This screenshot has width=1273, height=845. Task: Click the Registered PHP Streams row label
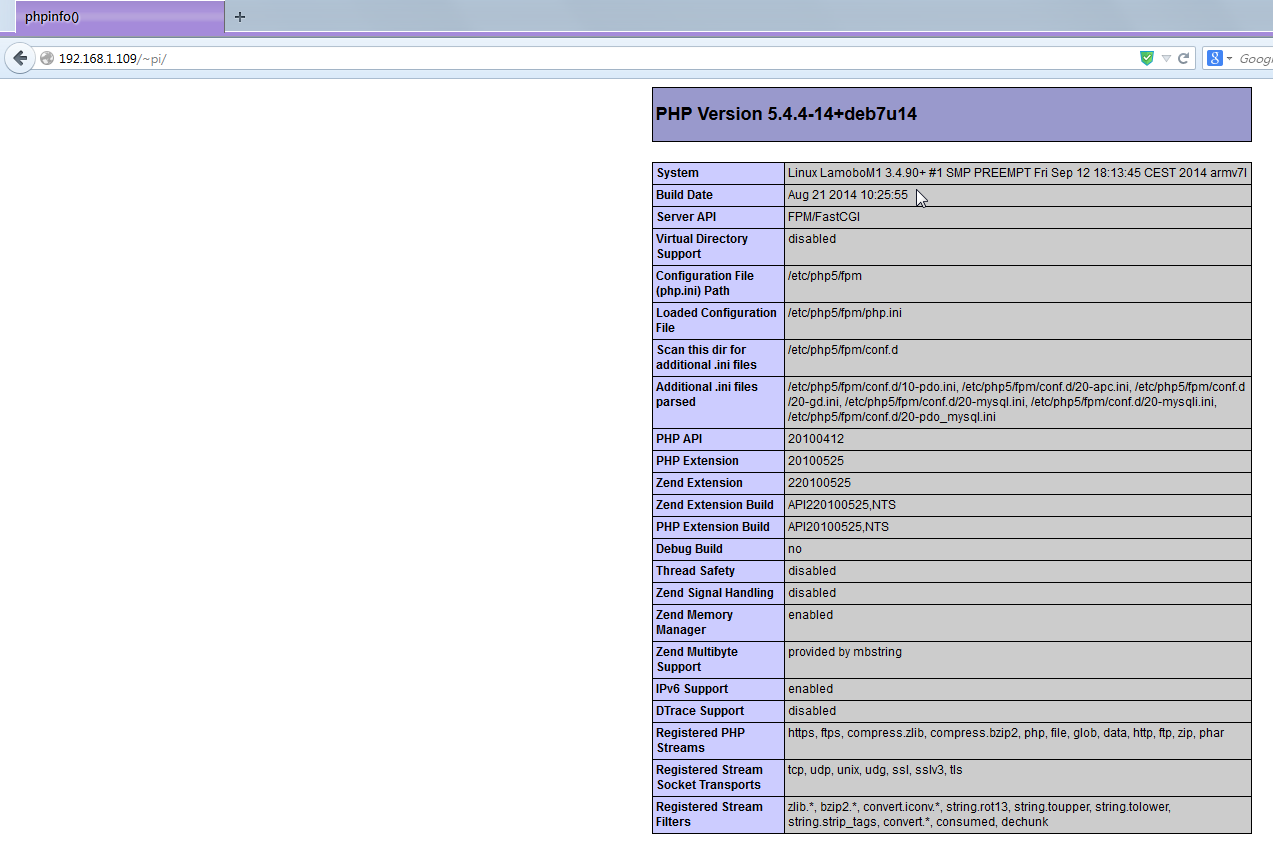click(x=700, y=740)
